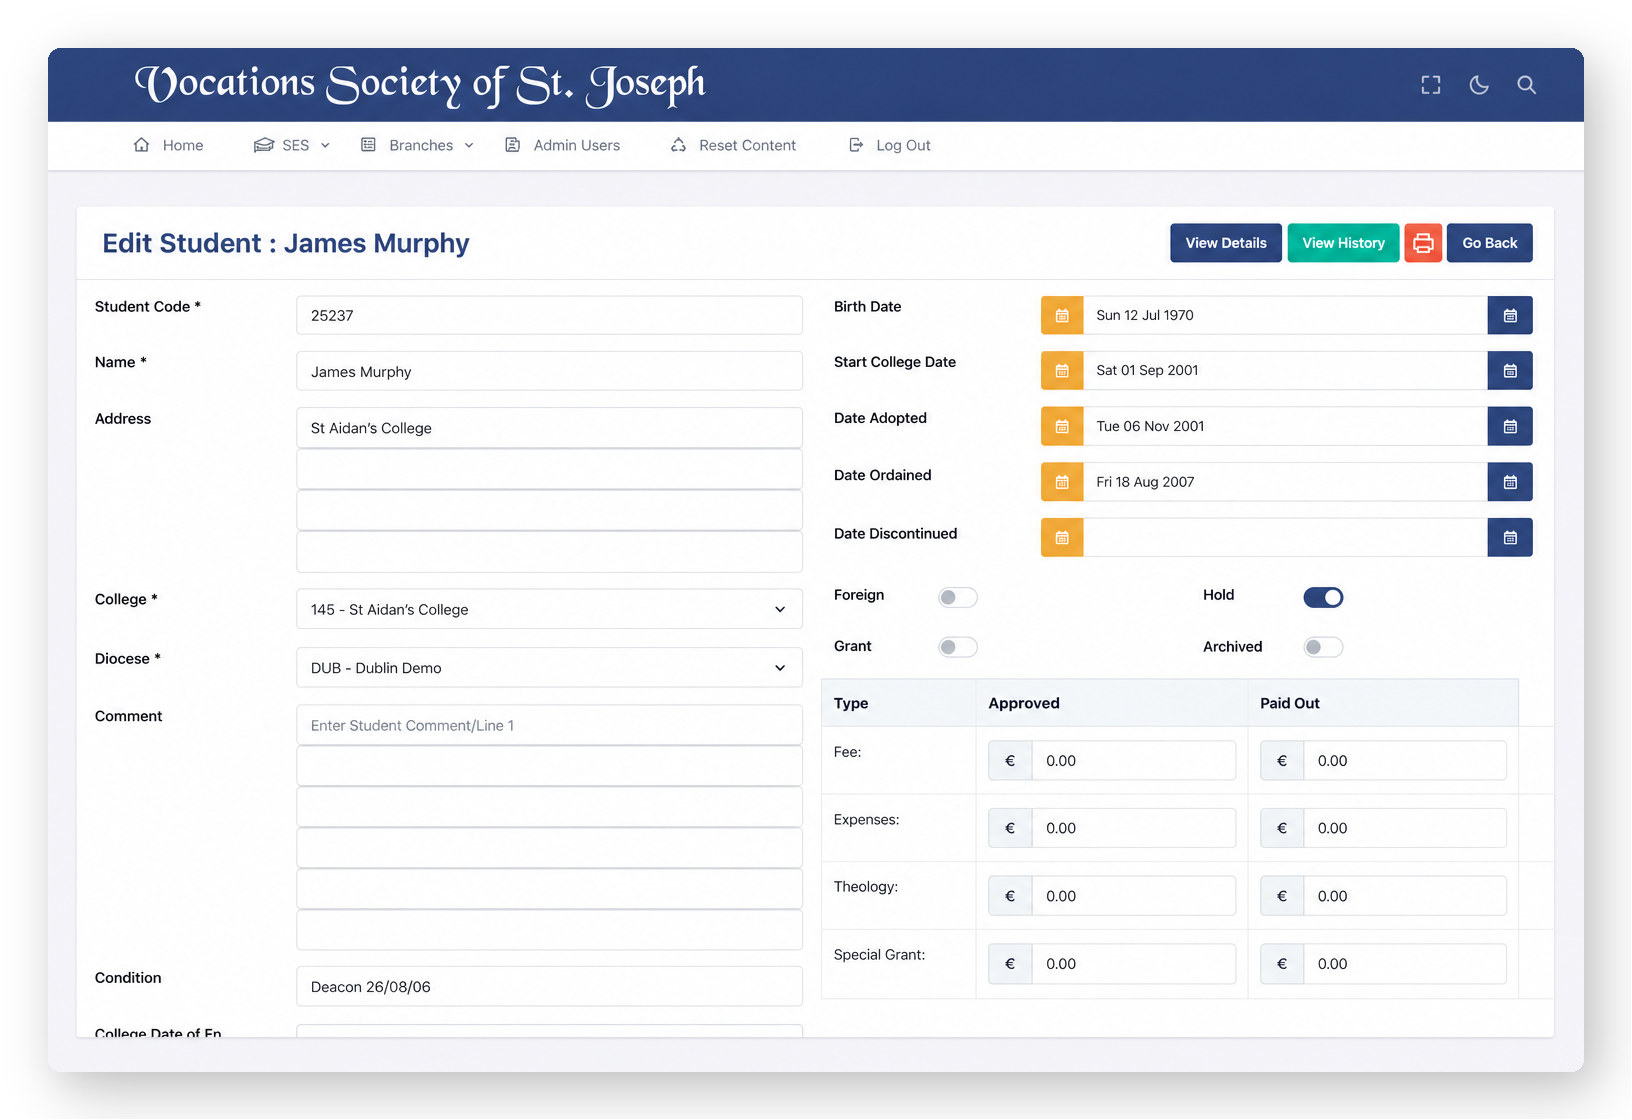Click Fee Approved amount field

[x=1133, y=761]
